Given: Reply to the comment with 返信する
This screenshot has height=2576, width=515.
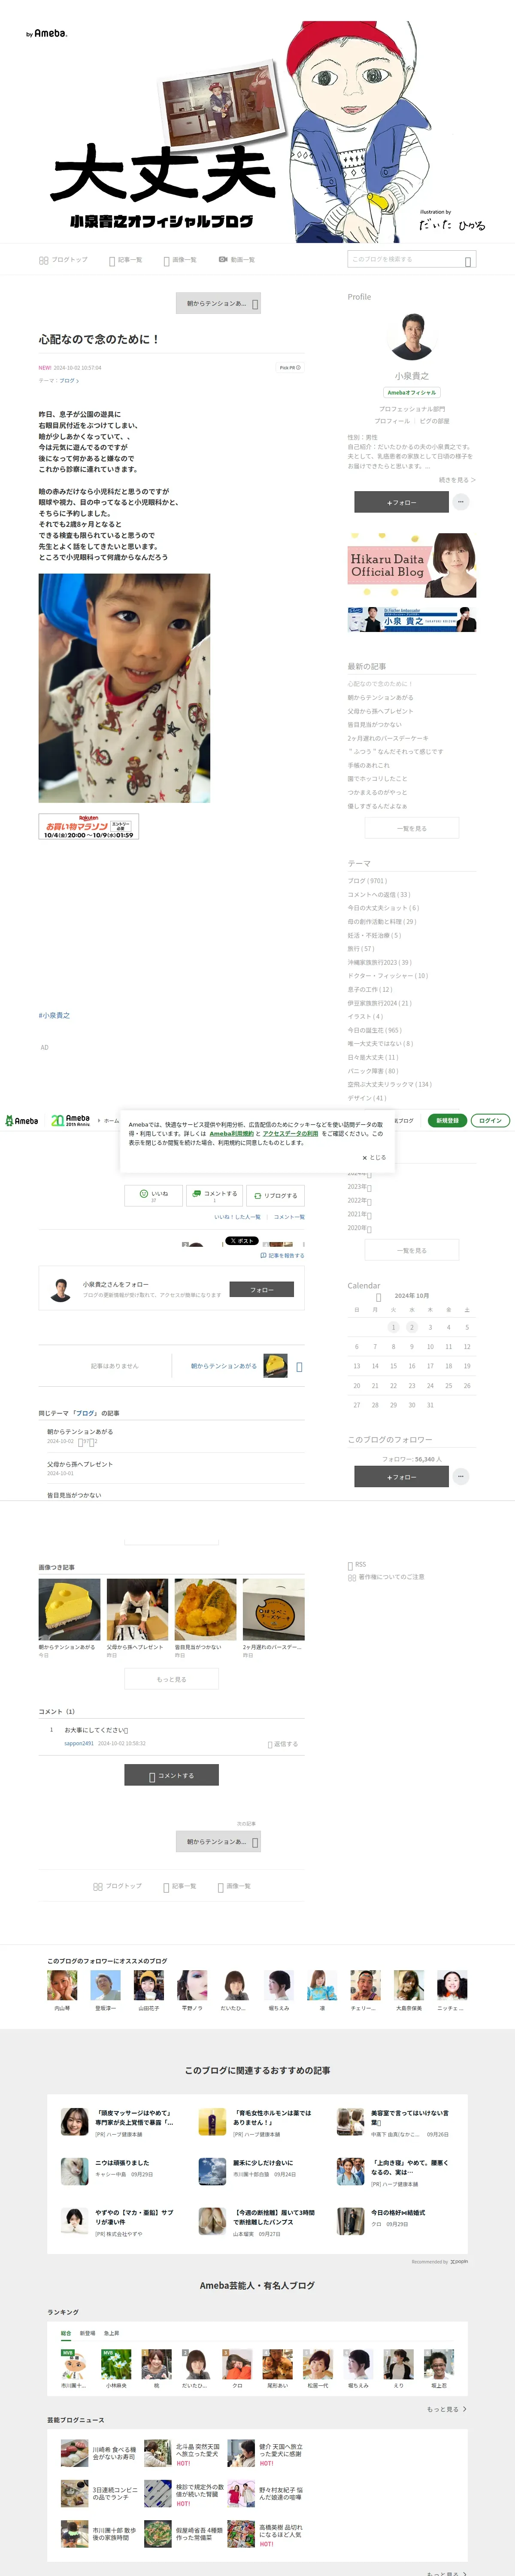Looking at the screenshot, I should coord(283,1744).
